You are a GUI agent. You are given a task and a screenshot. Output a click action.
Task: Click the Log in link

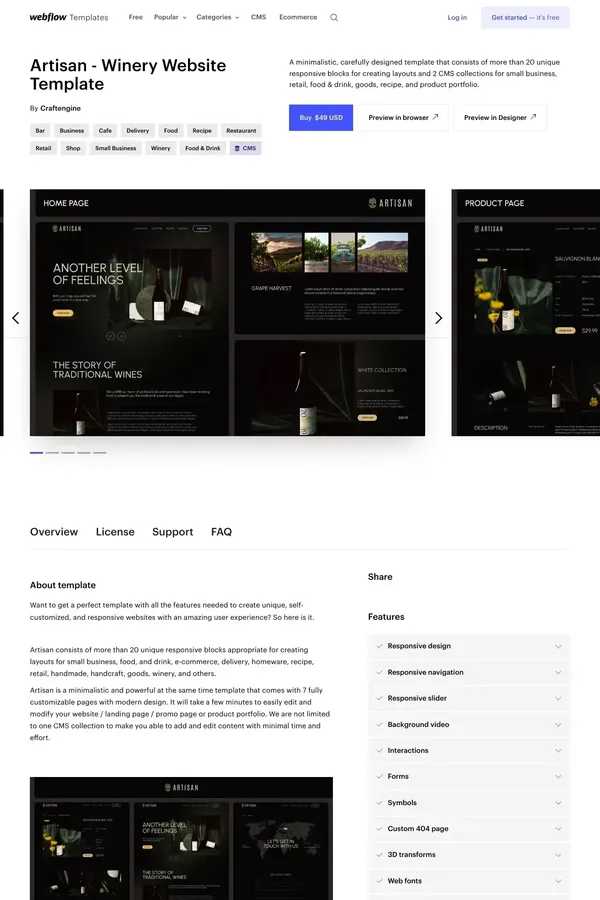pyautogui.click(x=457, y=18)
